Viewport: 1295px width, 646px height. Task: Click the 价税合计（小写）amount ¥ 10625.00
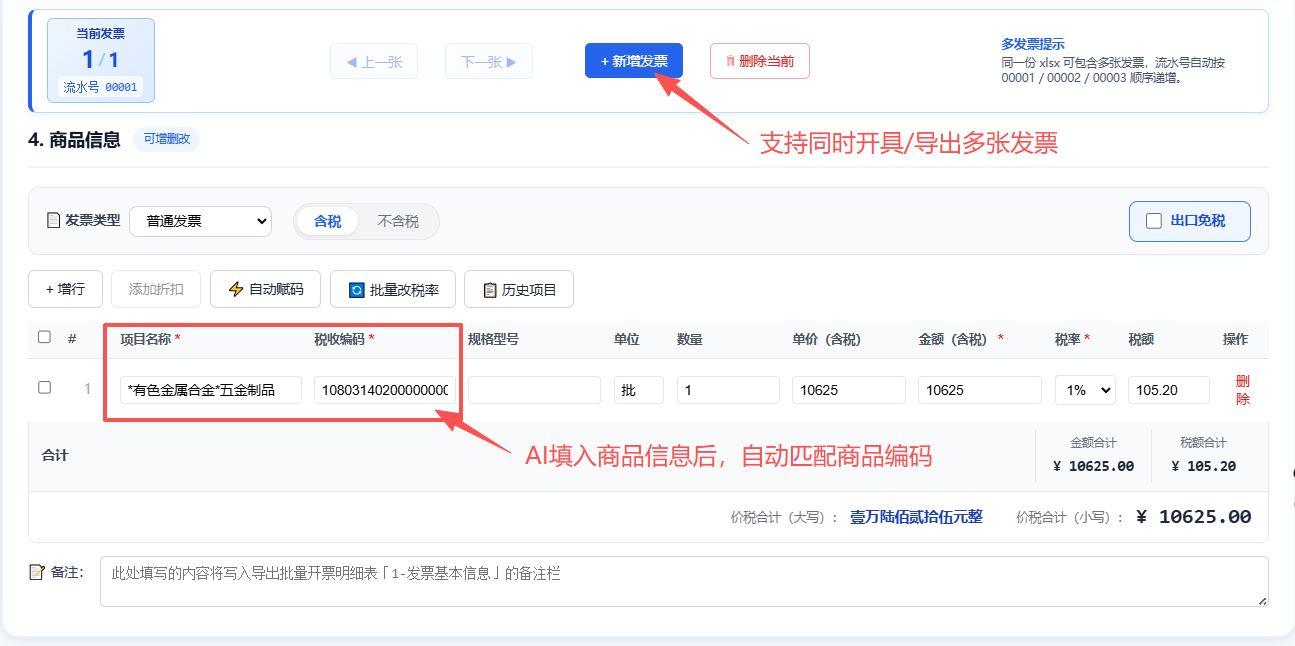pyautogui.click(x=1194, y=517)
